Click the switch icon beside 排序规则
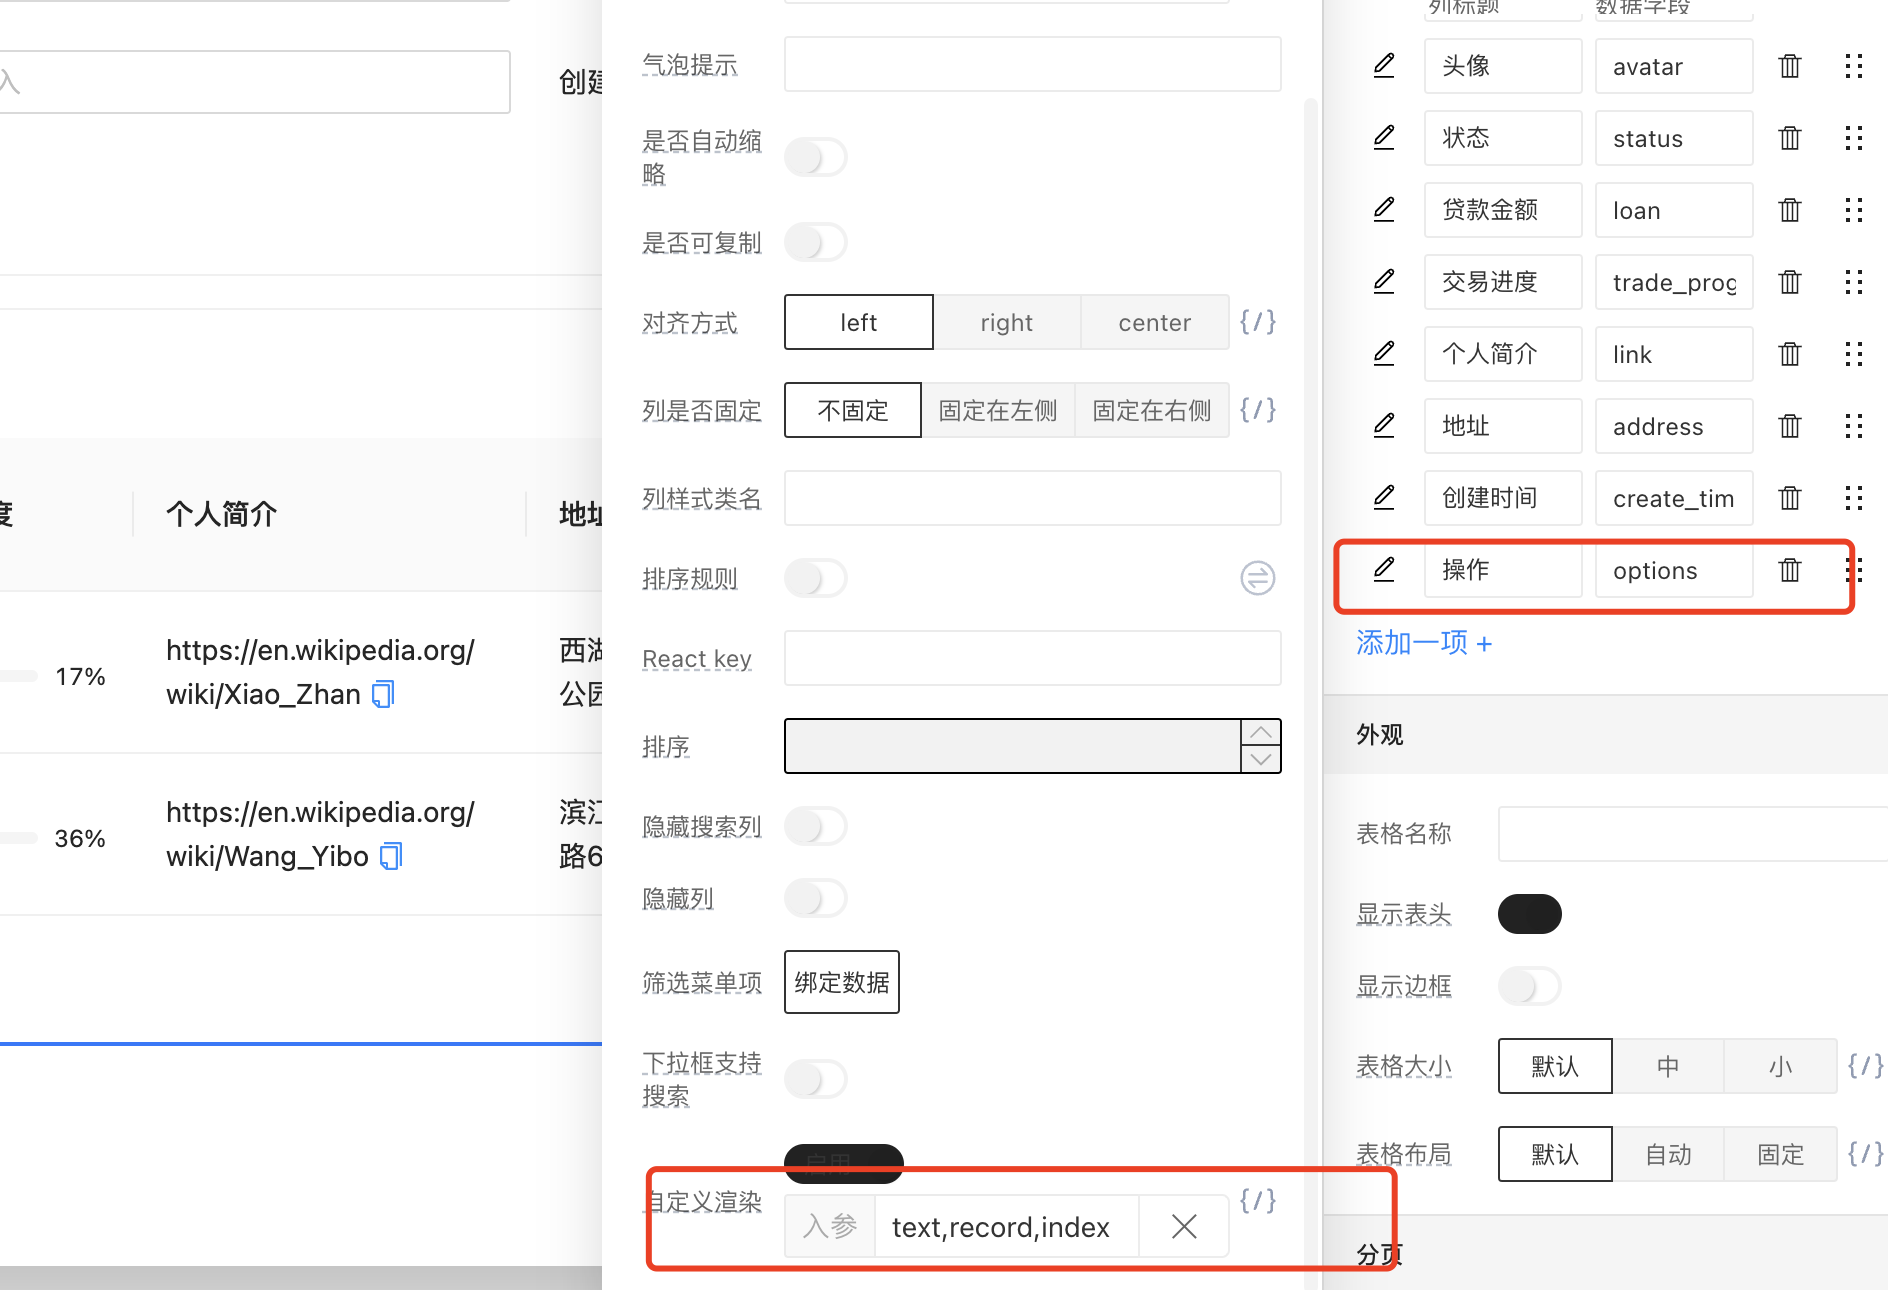Viewport: 1888px width, 1290px height. click(x=1258, y=578)
